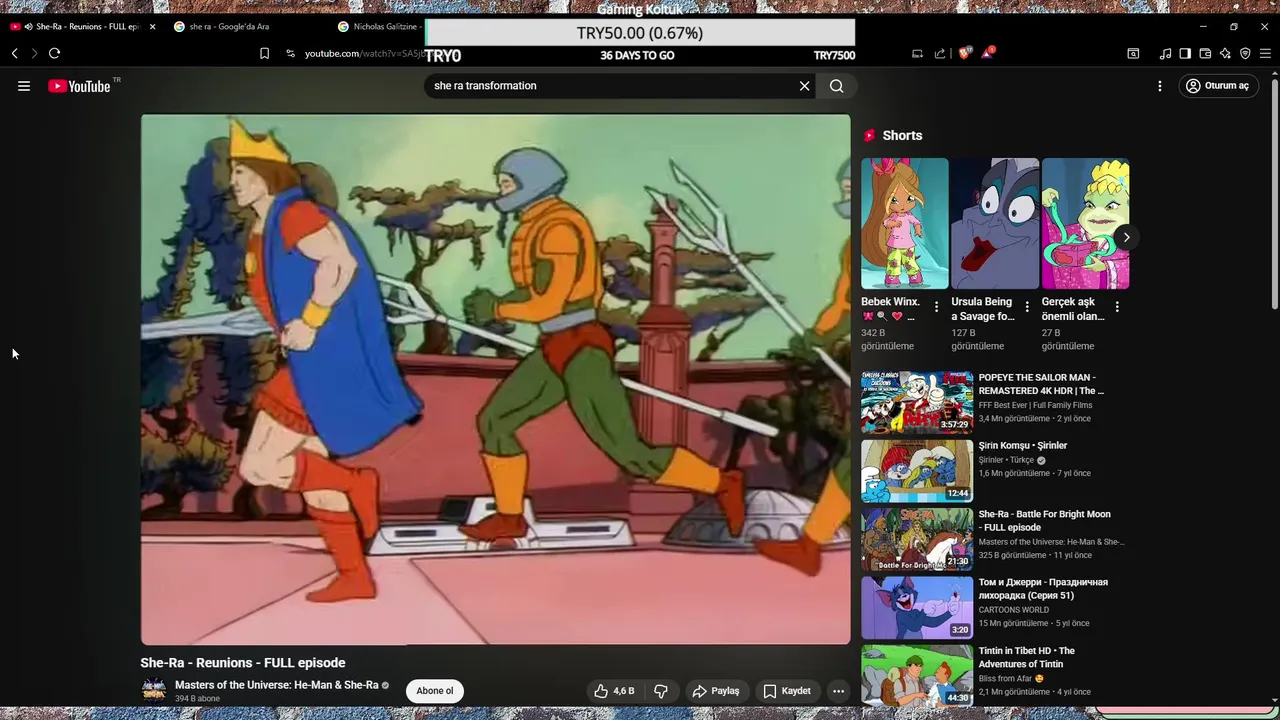This screenshot has height=720, width=1280.
Task: Open the Brave Rewards triangle icon
Action: pos(988,52)
